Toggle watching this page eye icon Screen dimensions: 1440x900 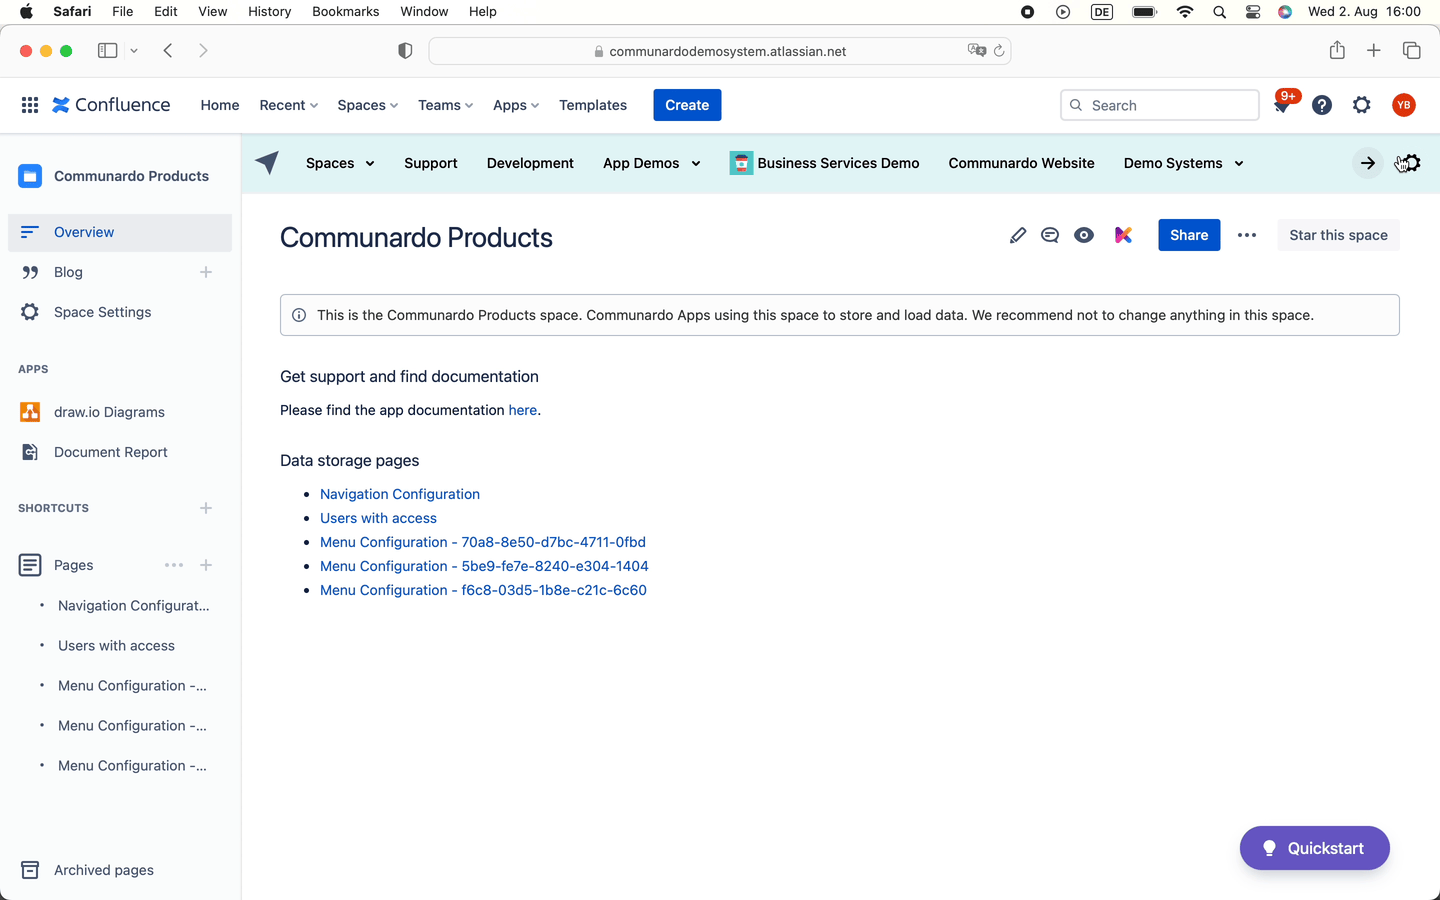coord(1084,235)
